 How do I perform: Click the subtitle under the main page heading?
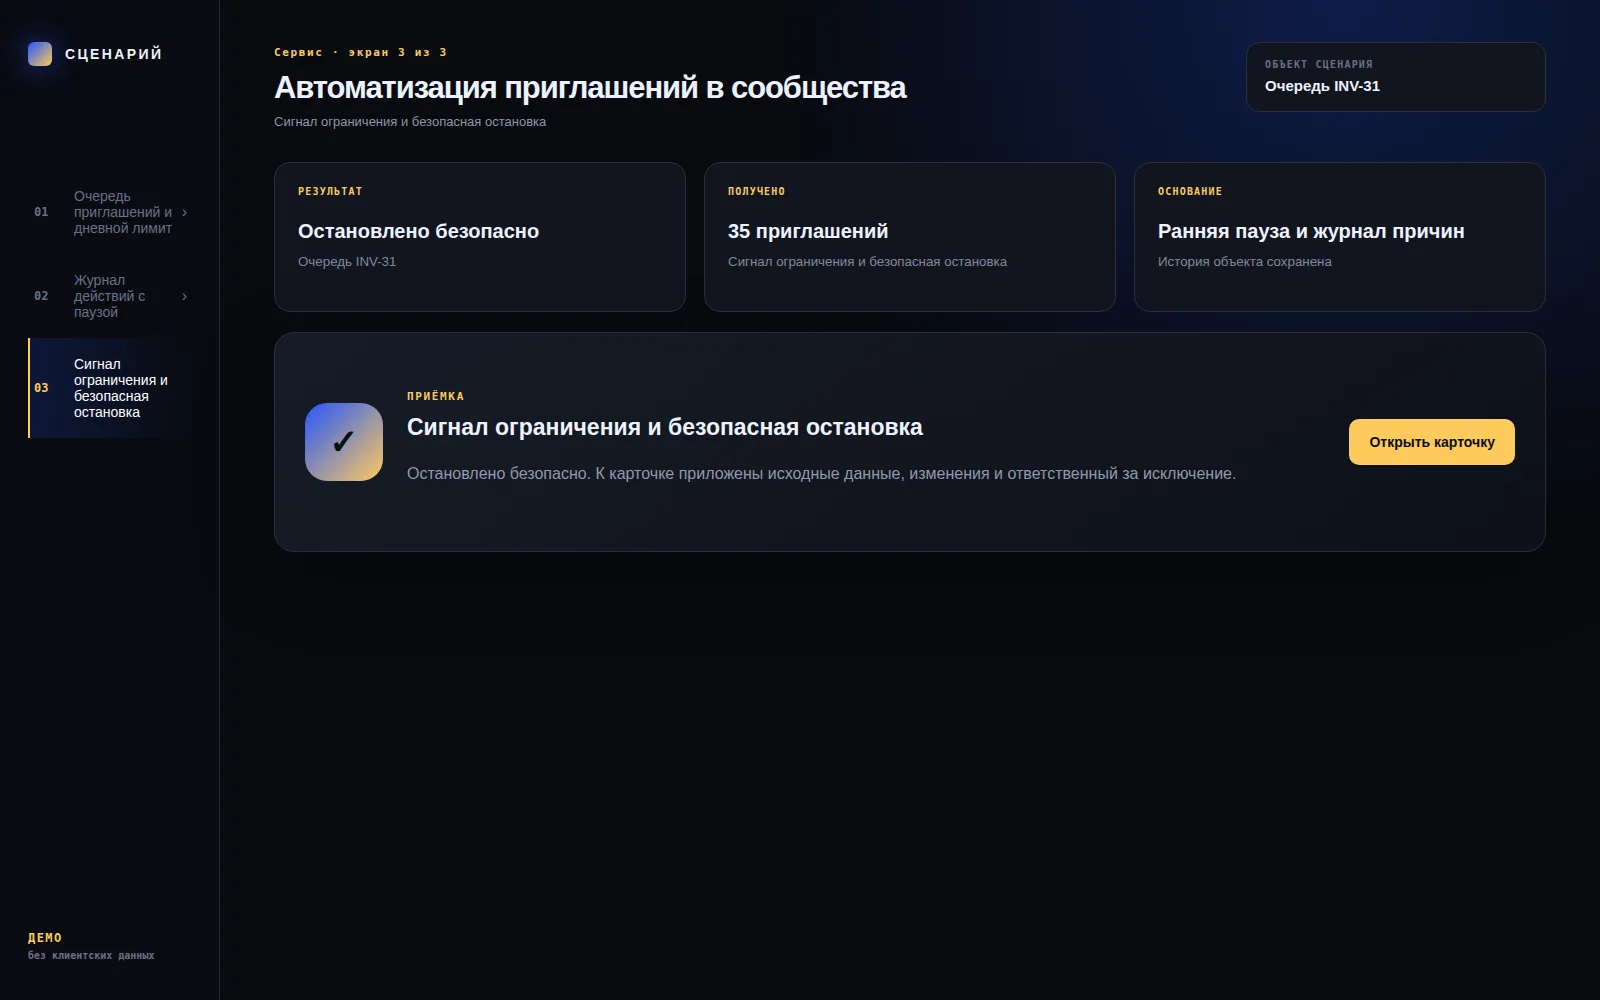(x=410, y=122)
